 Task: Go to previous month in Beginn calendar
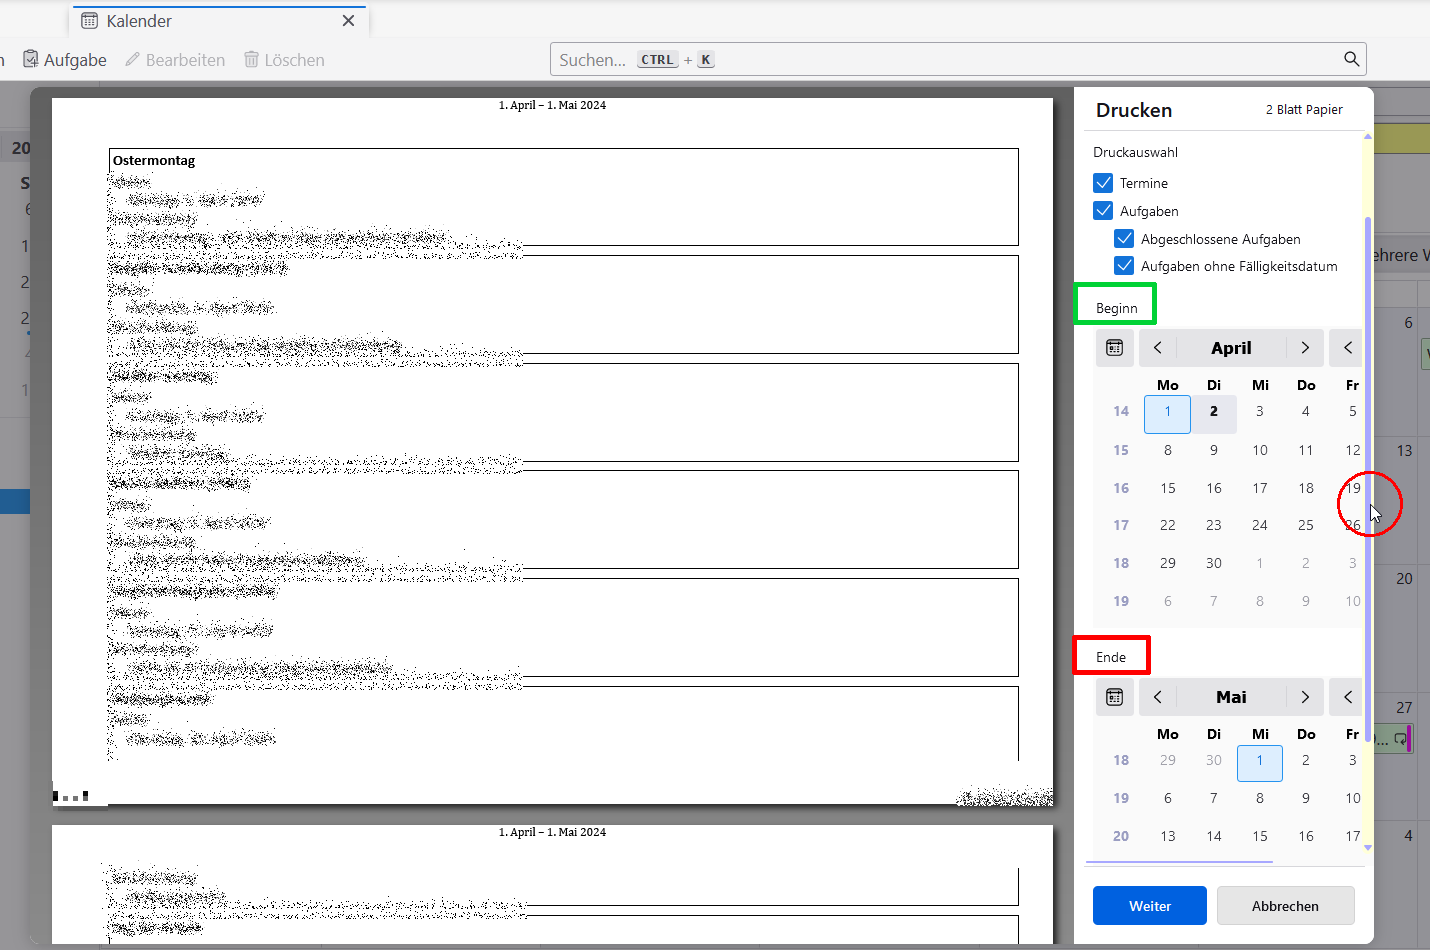1158,348
